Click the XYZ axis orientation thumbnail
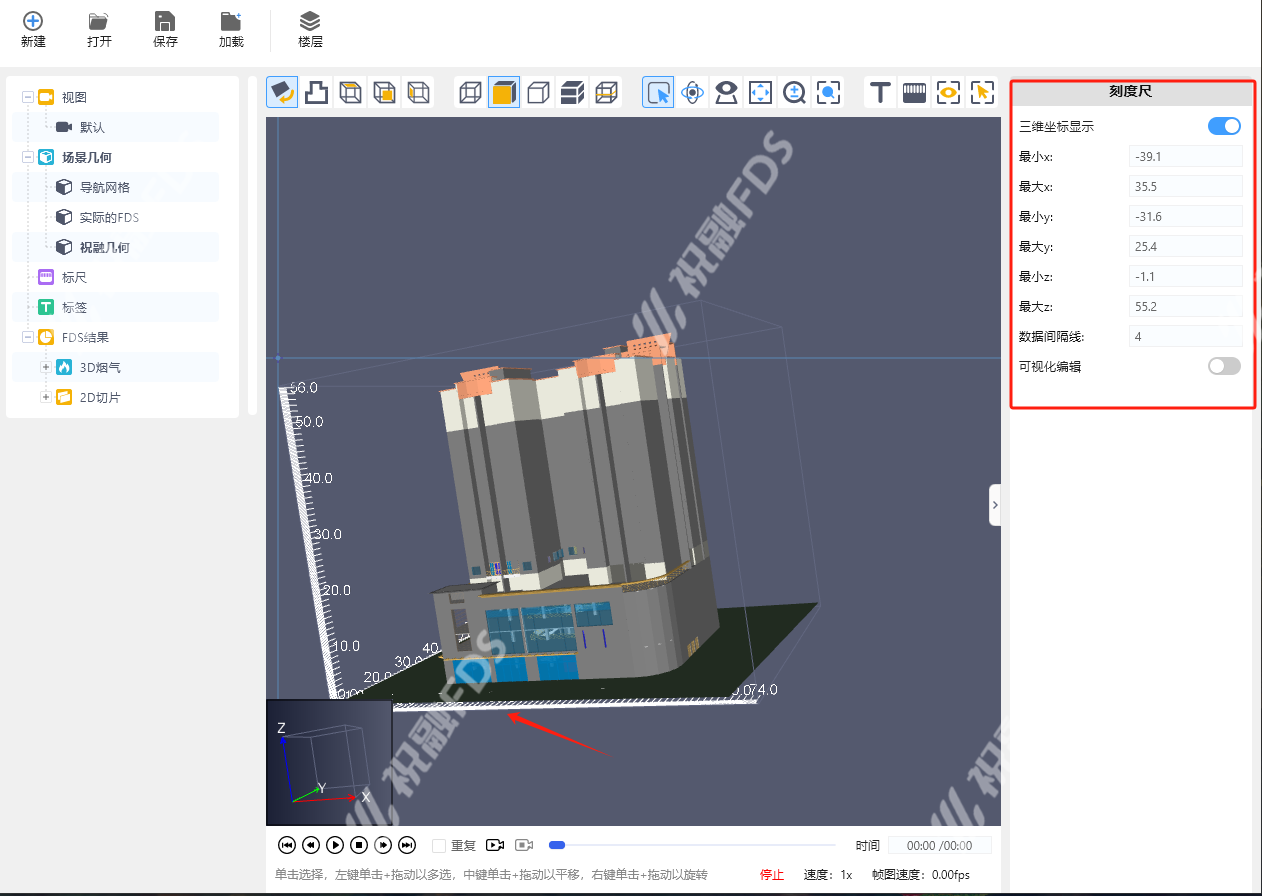The height and width of the screenshot is (896, 1262). pos(329,763)
